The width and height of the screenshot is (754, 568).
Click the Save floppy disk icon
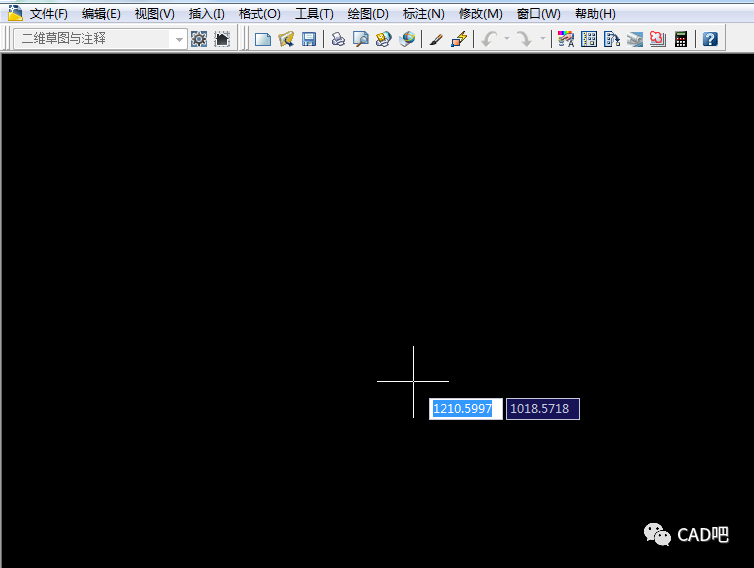(309, 39)
